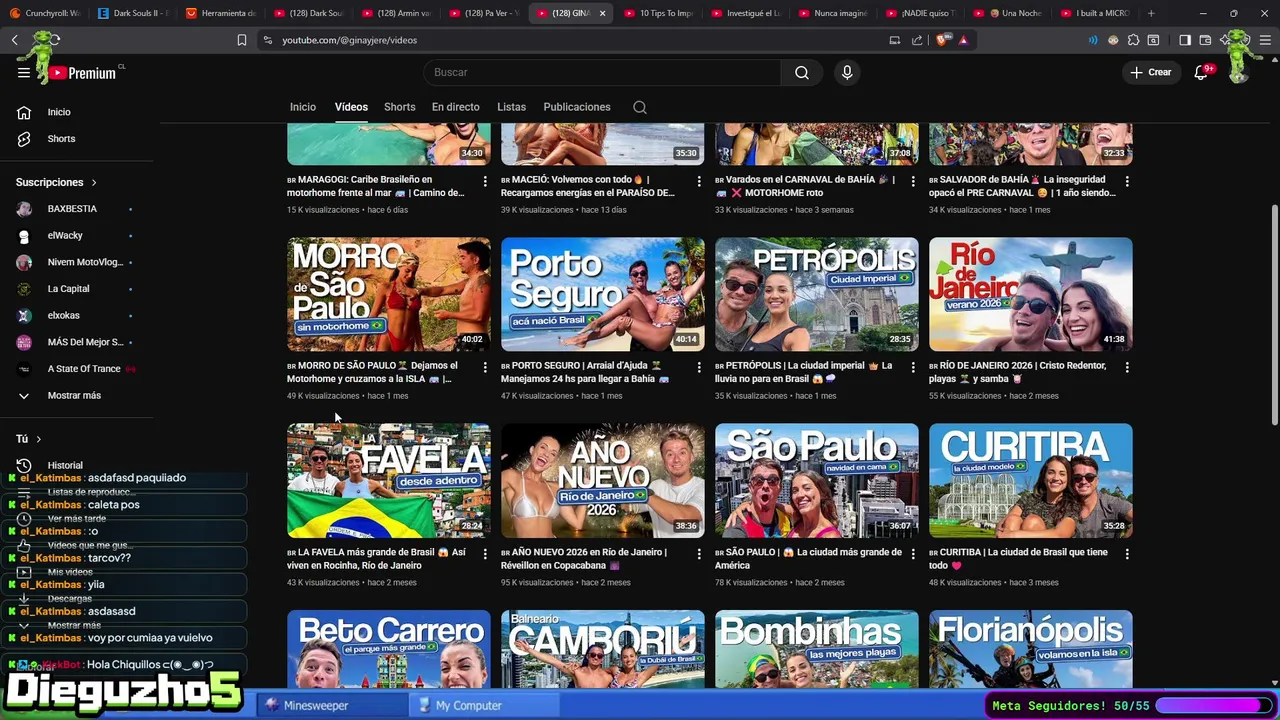Open options for LA FAVELA video
Screen dimensions: 1280x720
(485, 553)
